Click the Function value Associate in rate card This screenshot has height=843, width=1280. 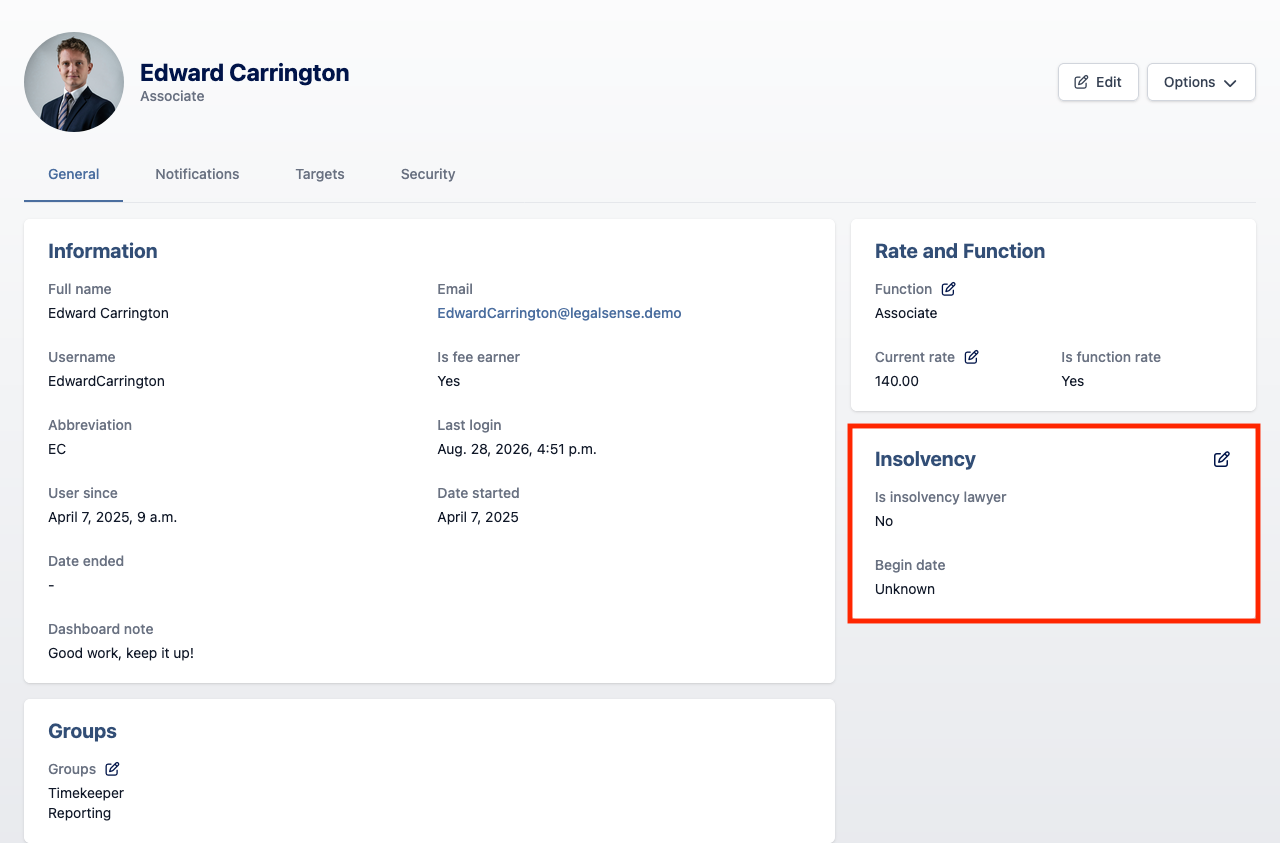tap(906, 313)
